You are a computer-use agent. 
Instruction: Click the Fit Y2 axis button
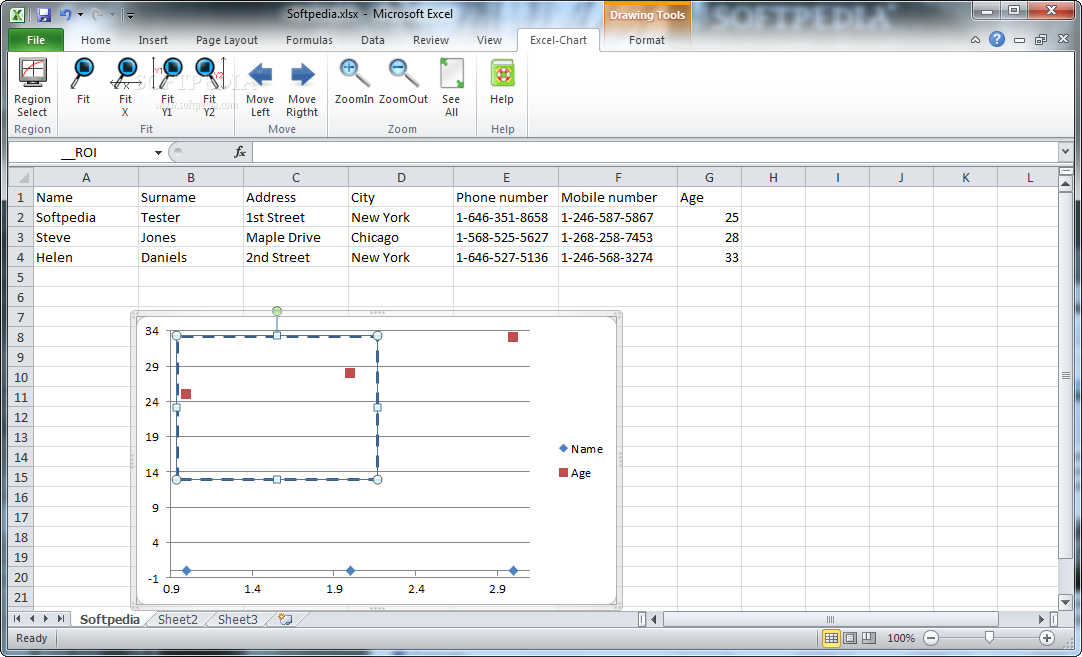point(210,88)
